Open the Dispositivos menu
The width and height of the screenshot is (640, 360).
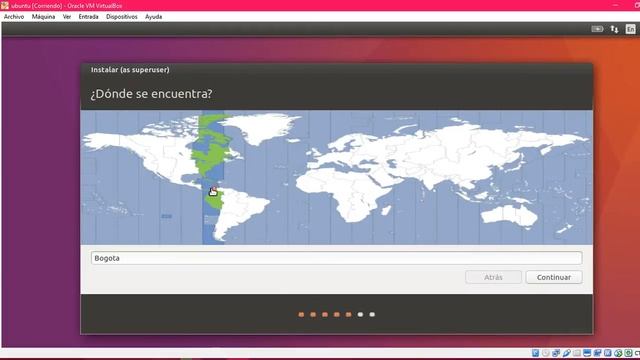122,17
